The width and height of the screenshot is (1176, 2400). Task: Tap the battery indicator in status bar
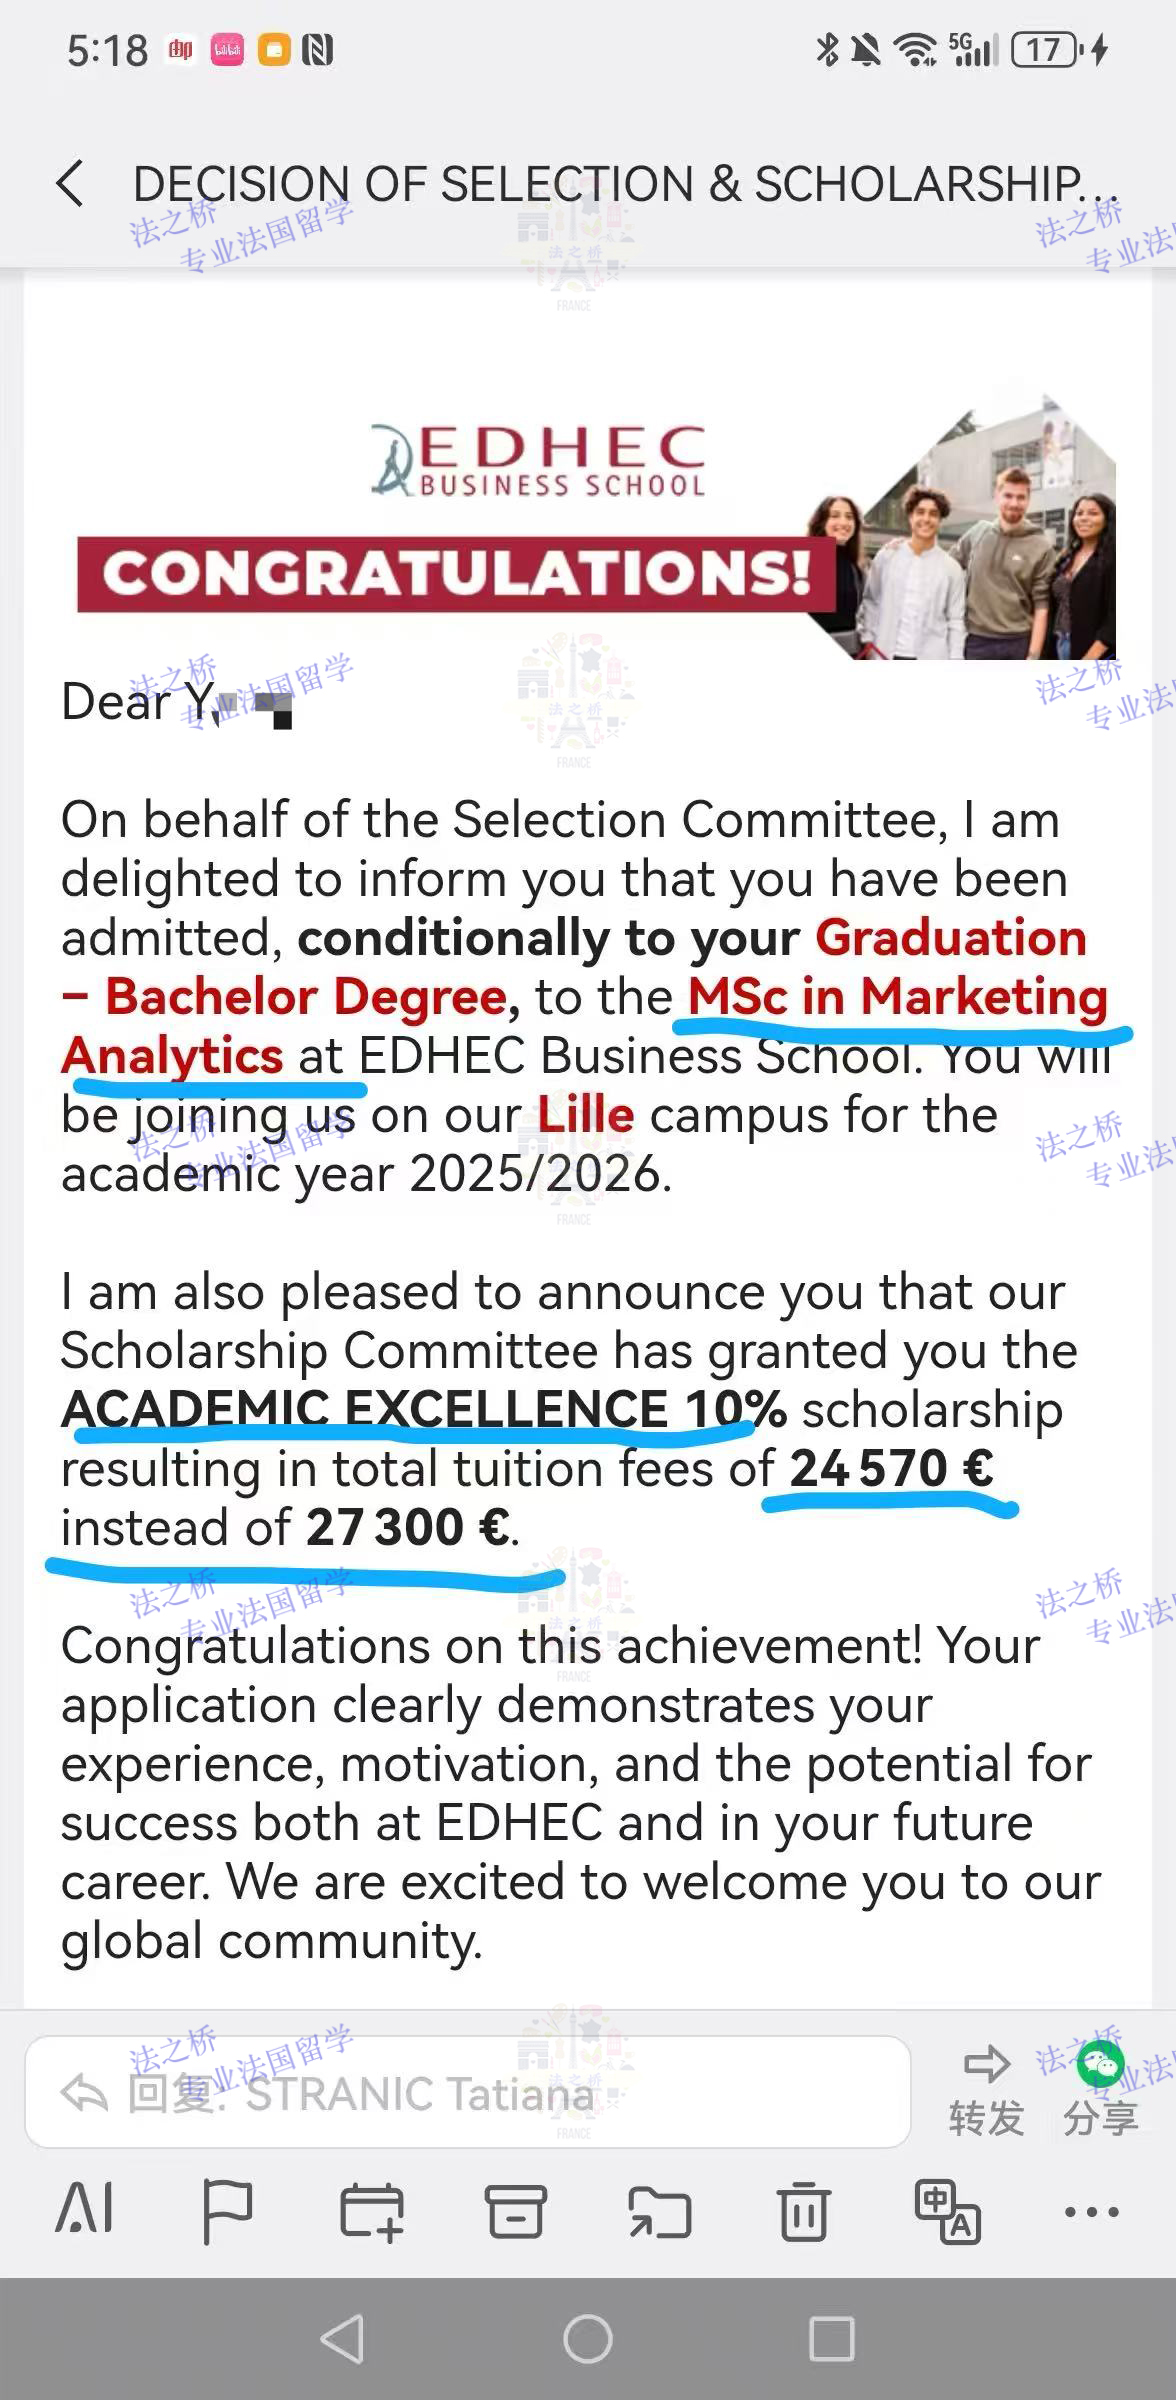coord(1046,50)
